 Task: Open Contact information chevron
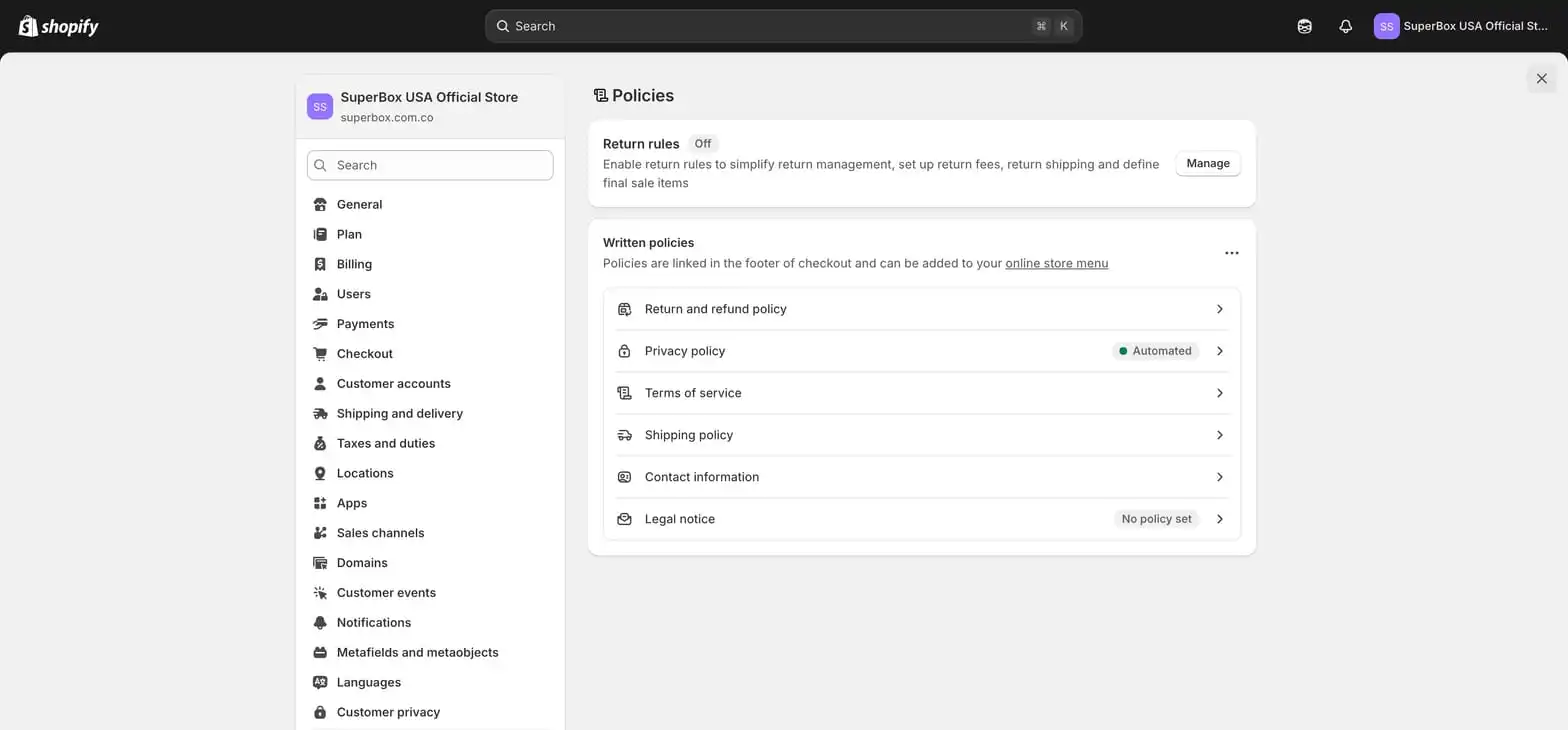click(x=1220, y=477)
